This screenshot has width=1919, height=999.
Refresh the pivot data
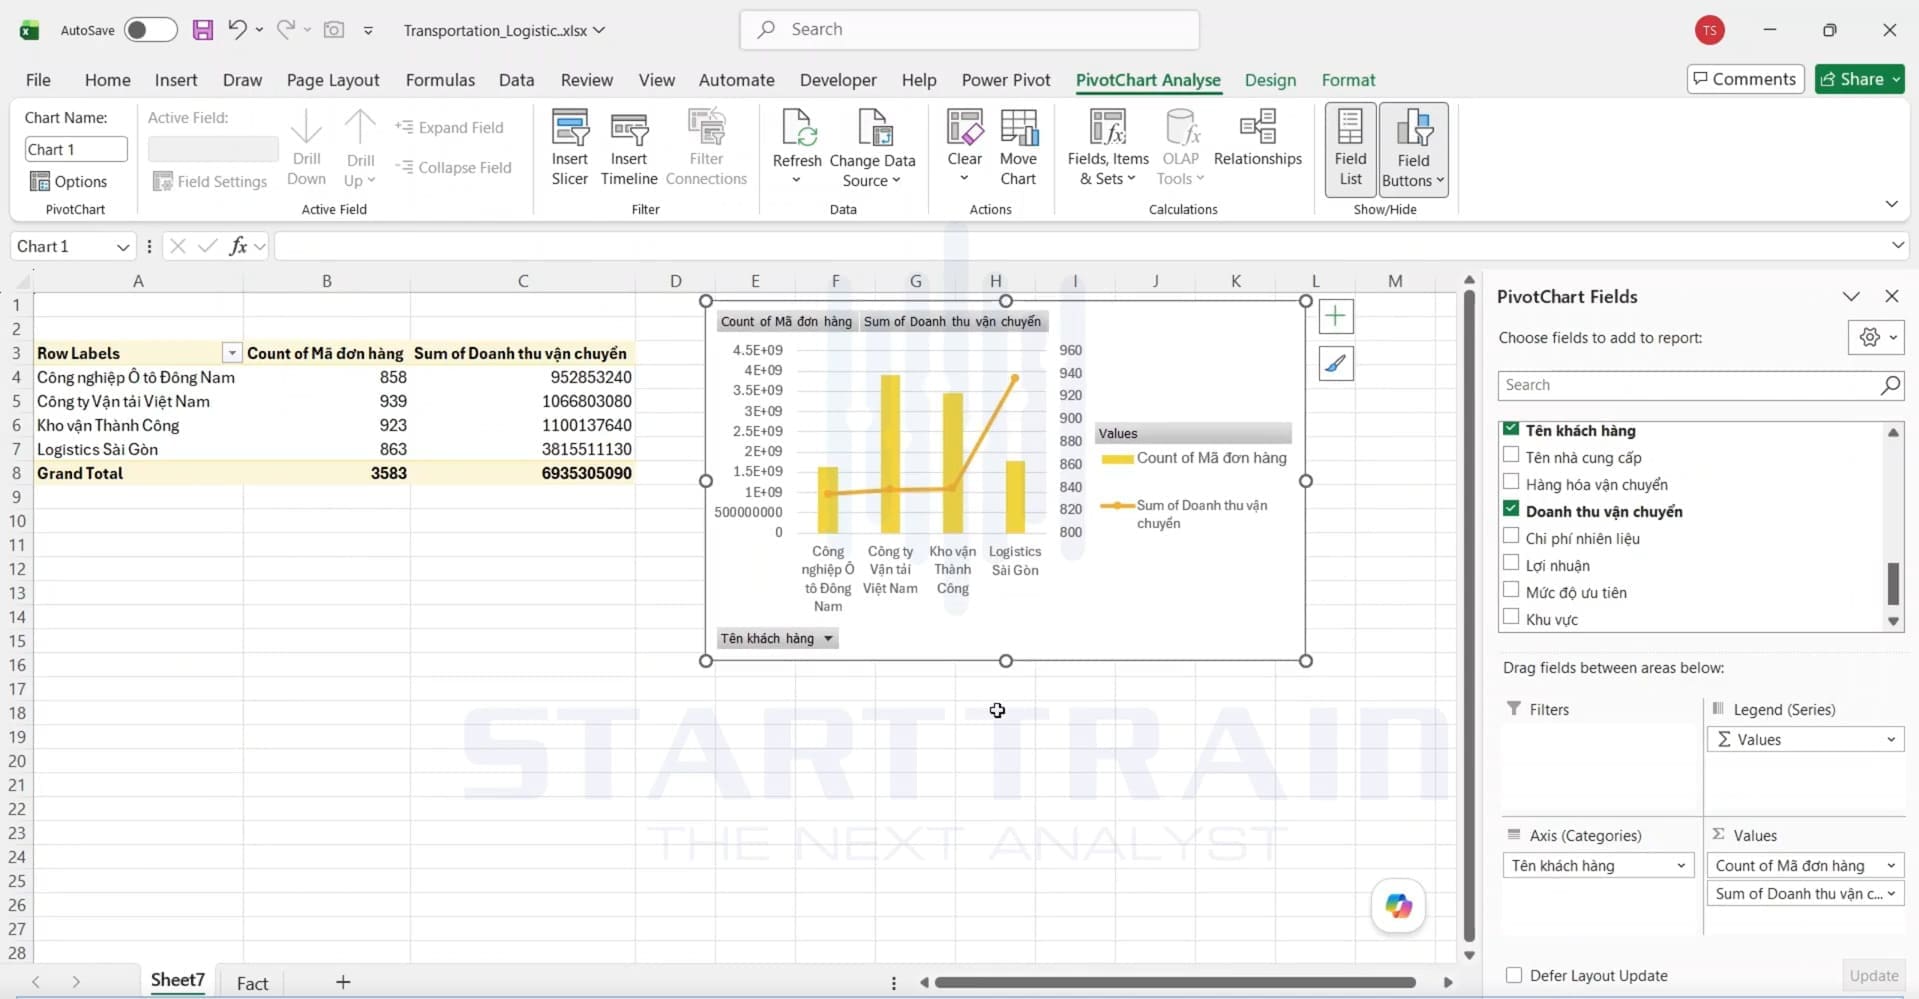coord(797,148)
